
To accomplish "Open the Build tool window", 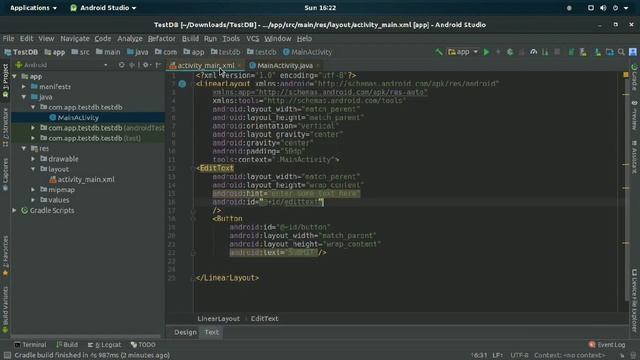I will pos(67,345).
